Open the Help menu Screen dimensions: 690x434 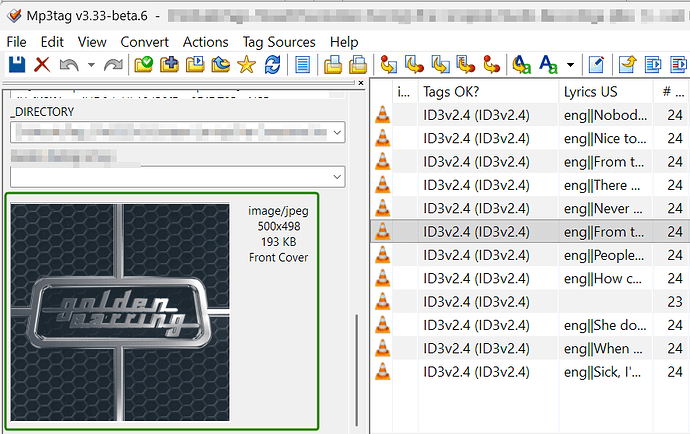point(344,42)
